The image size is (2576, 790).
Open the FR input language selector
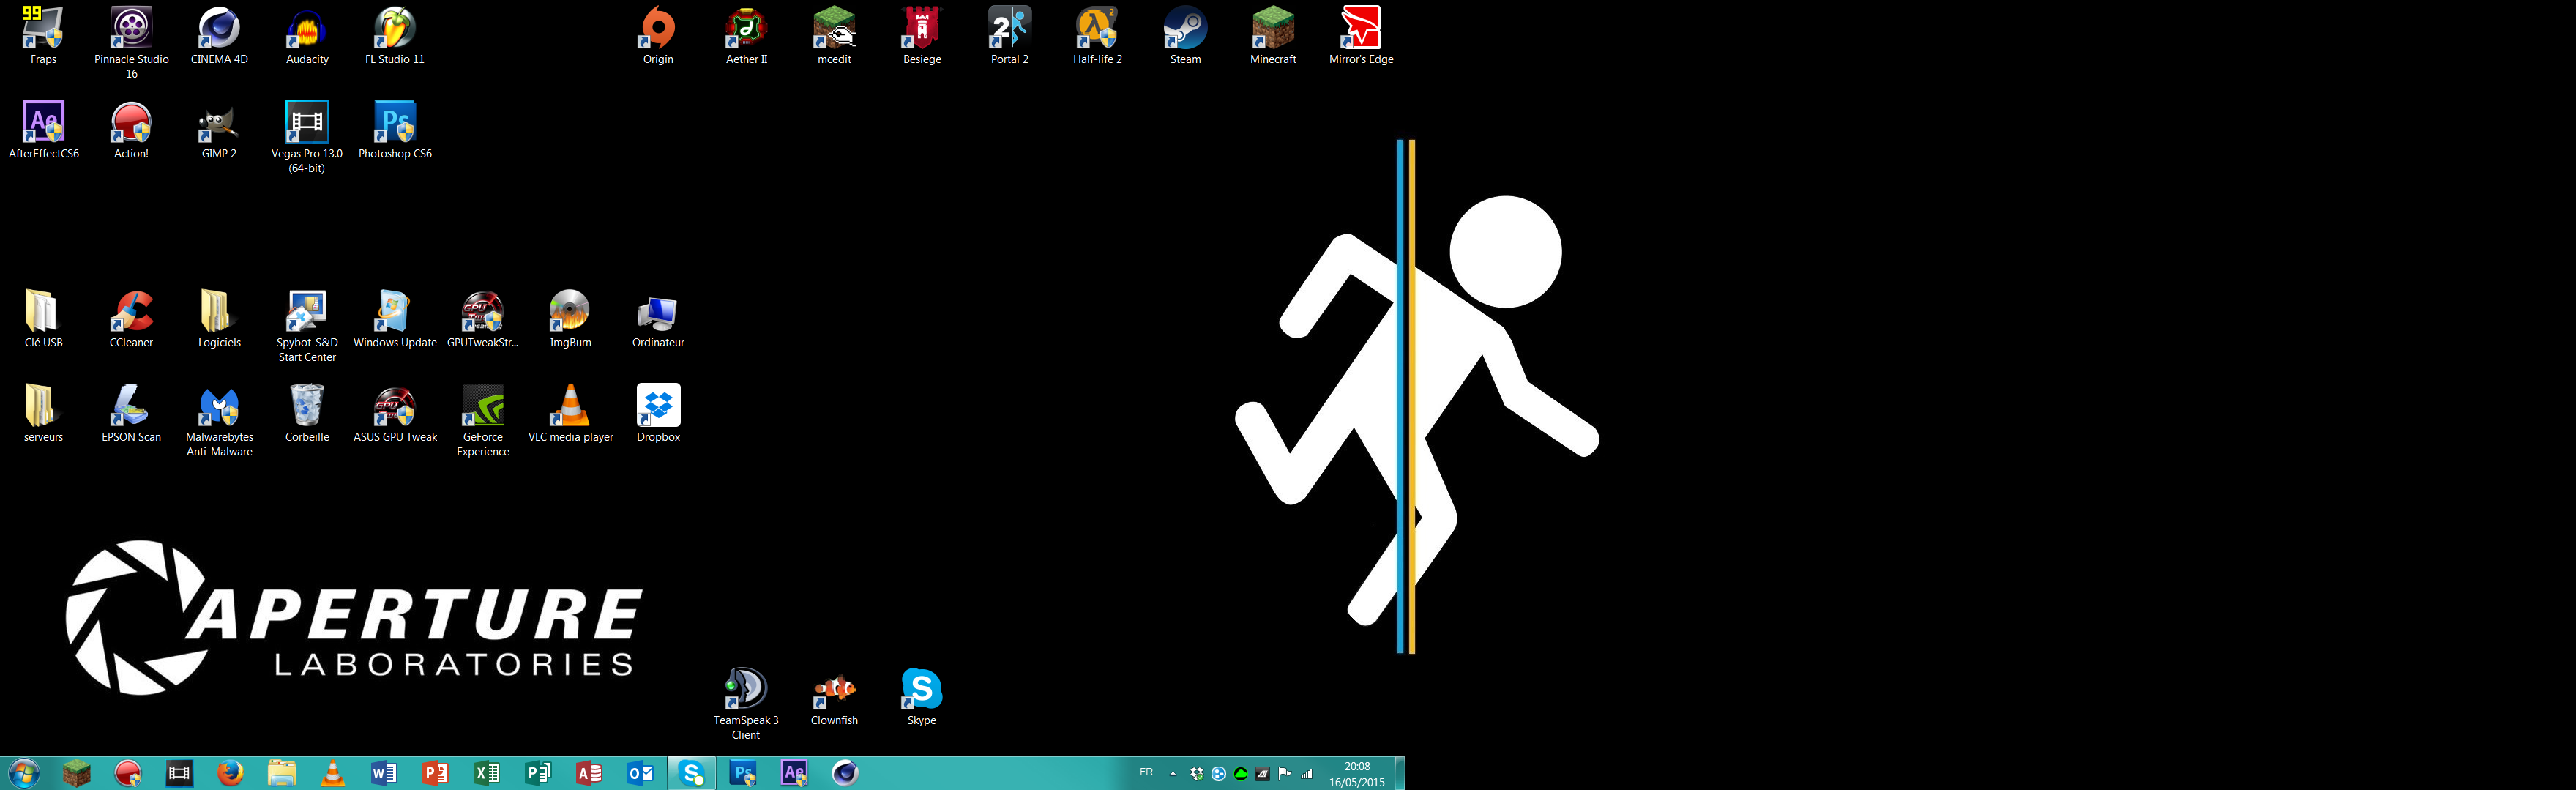(x=1146, y=772)
